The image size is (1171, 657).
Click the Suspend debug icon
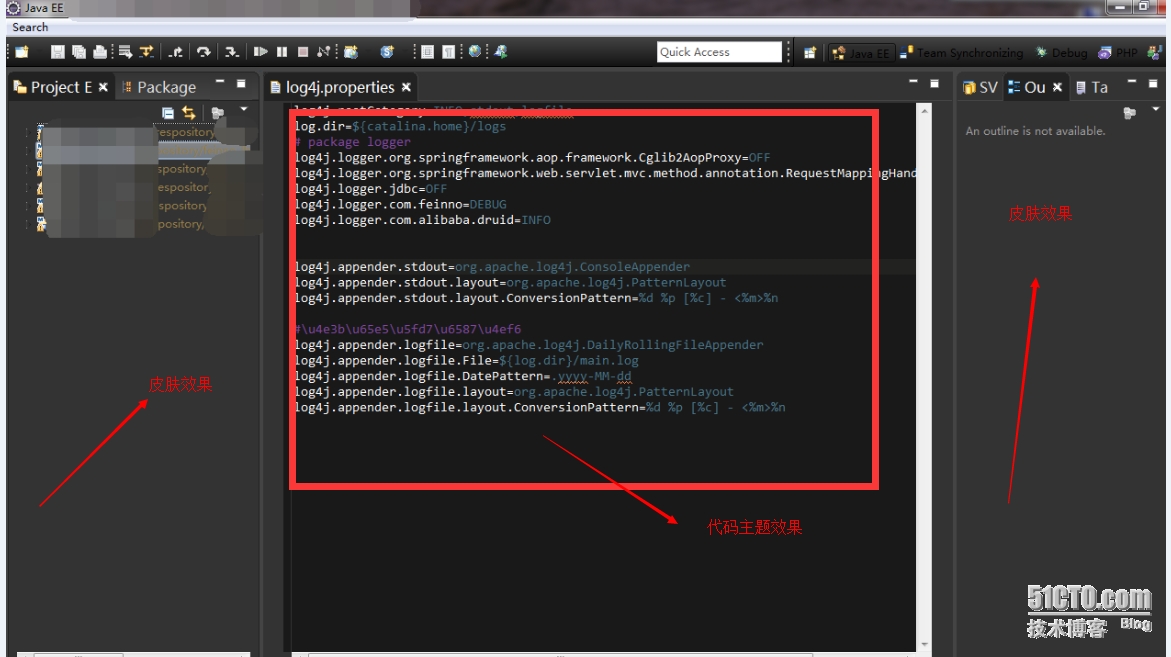(x=282, y=52)
